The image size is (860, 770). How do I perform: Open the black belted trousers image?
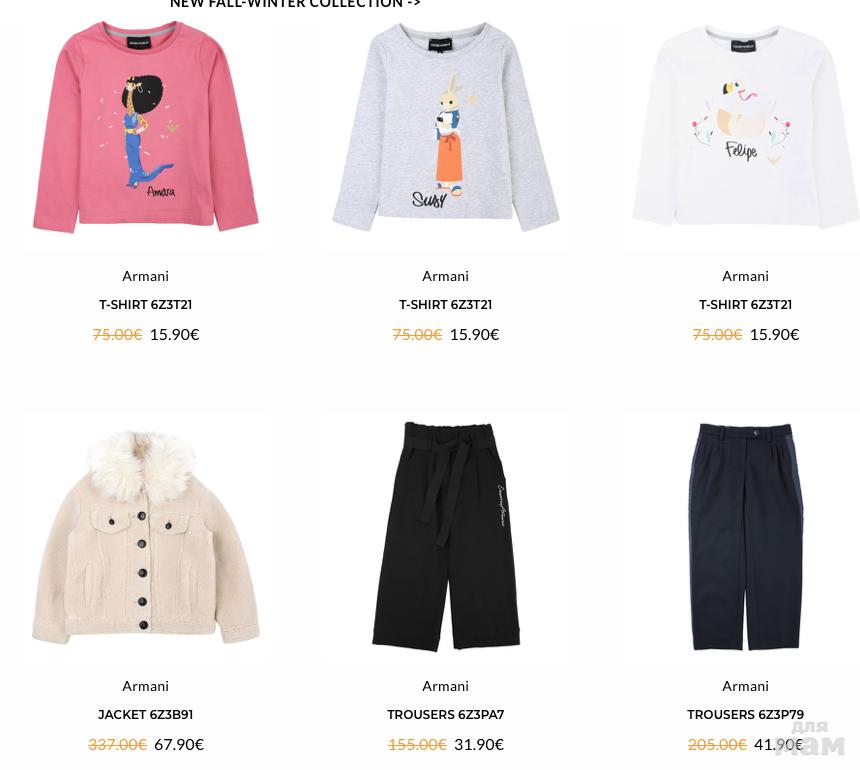445,536
